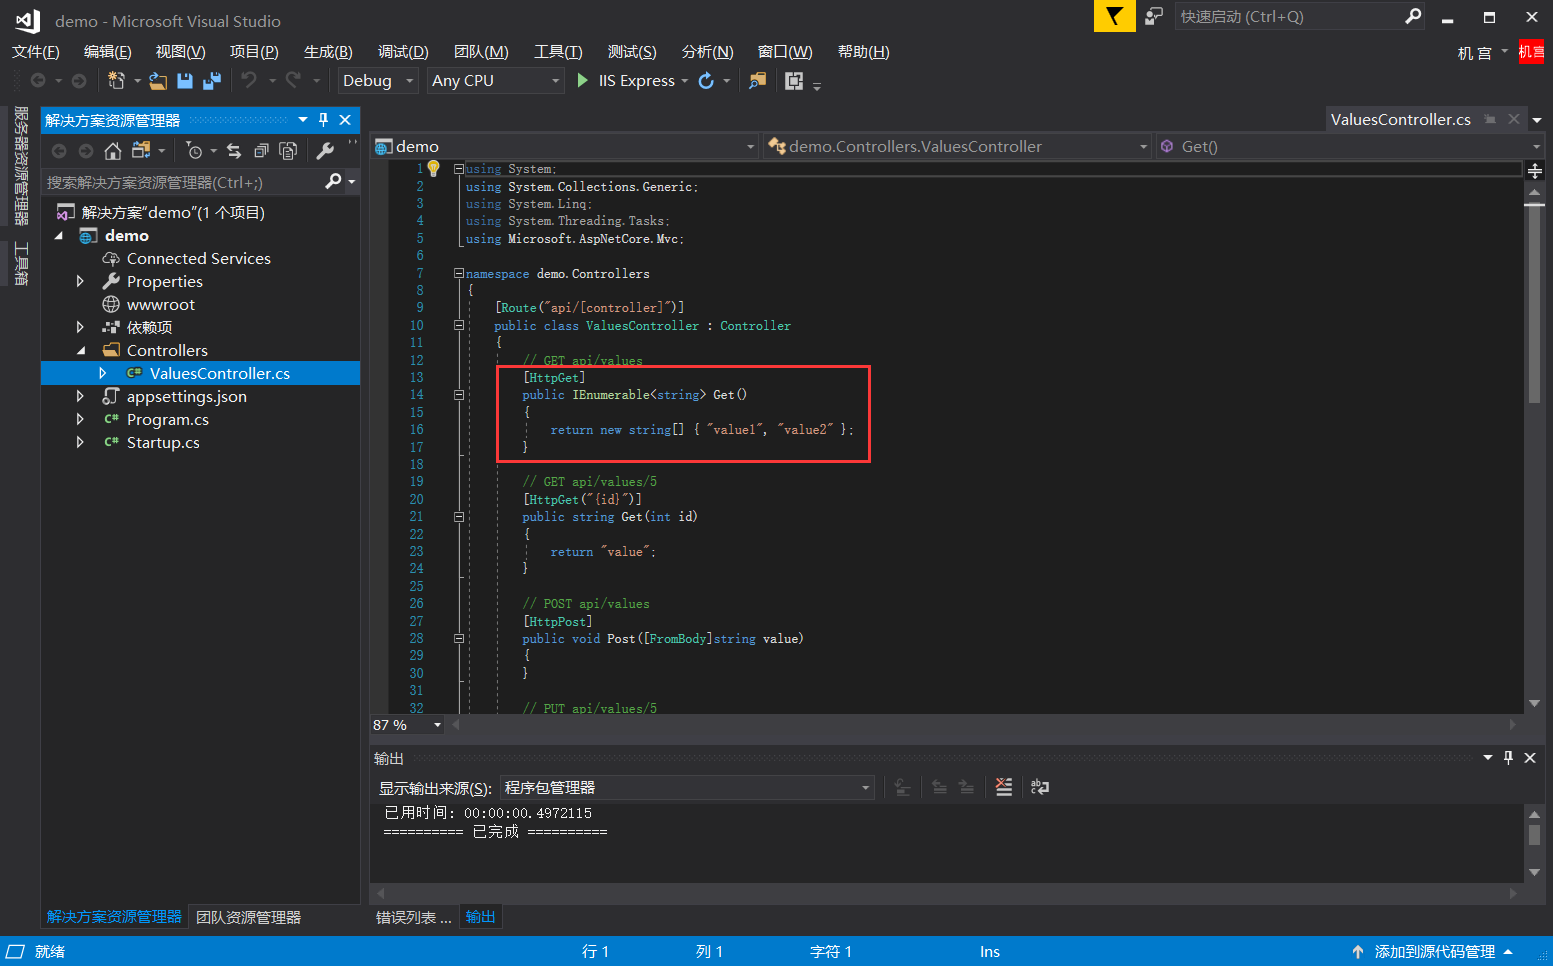This screenshot has width=1553, height=966.
Task: Click the window layout toolbar icon
Action: 794,81
